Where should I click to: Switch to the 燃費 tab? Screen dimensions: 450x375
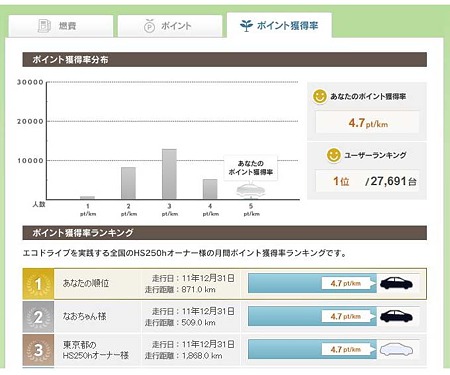coord(61,26)
